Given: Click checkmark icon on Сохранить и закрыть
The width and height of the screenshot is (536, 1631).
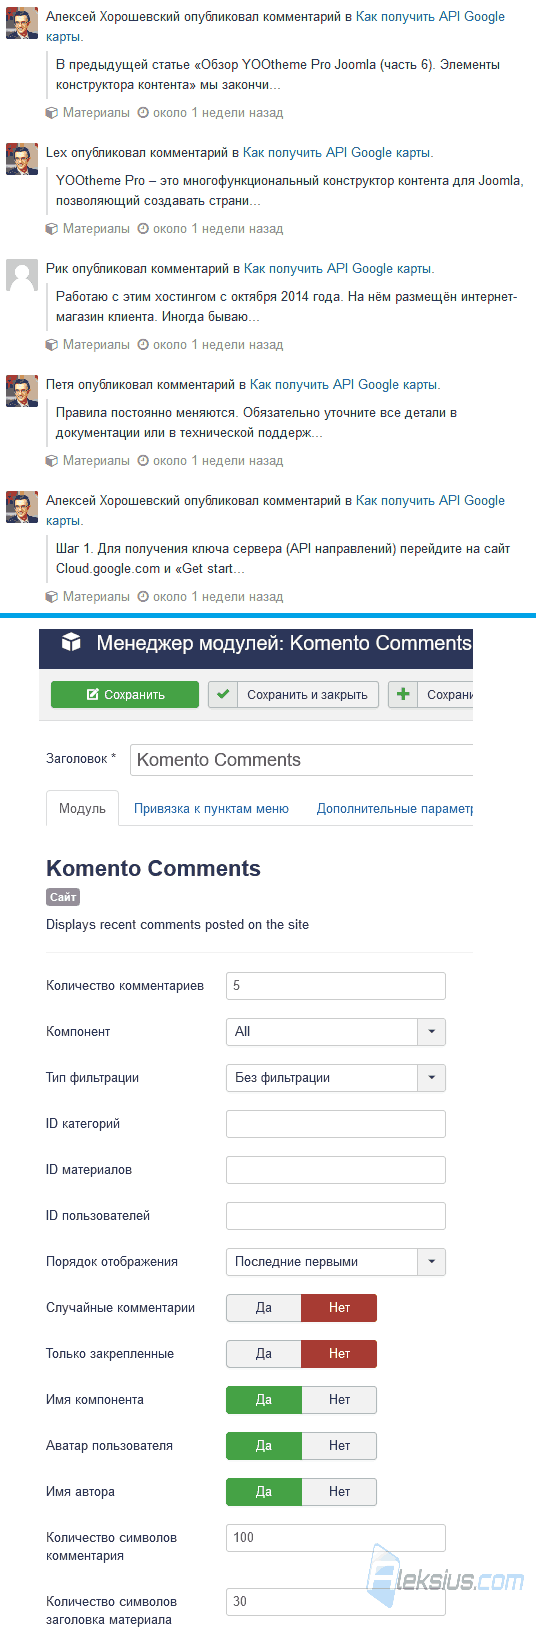Looking at the screenshot, I should (223, 694).
